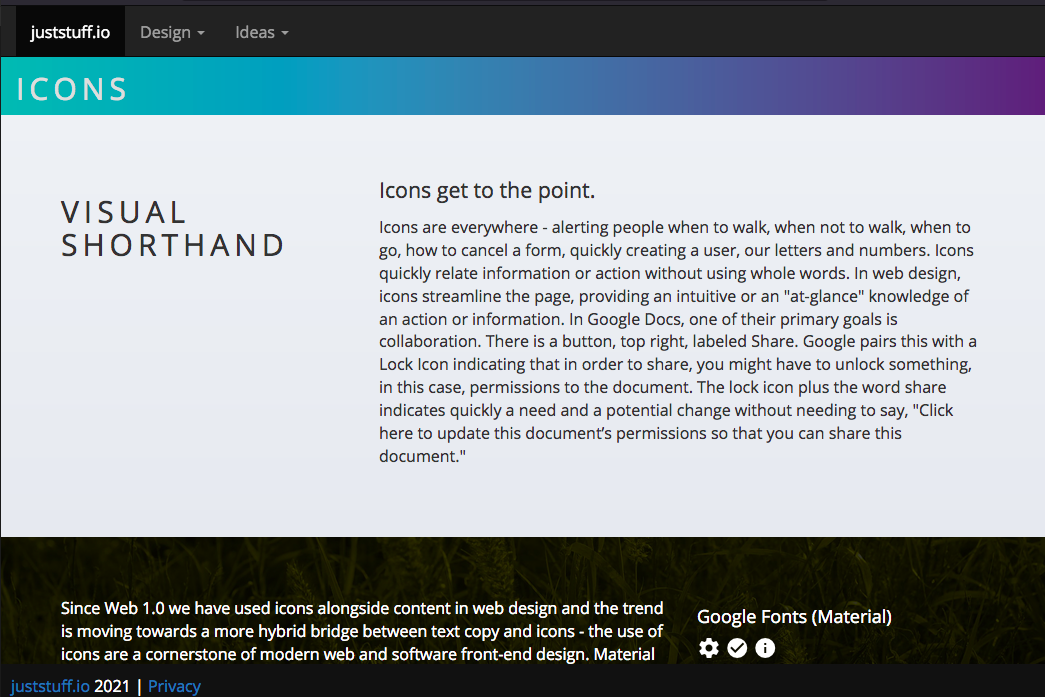Screen dimensions: 1045x697
Task: Click the settings gear icon
Action: tap(709, 648)
